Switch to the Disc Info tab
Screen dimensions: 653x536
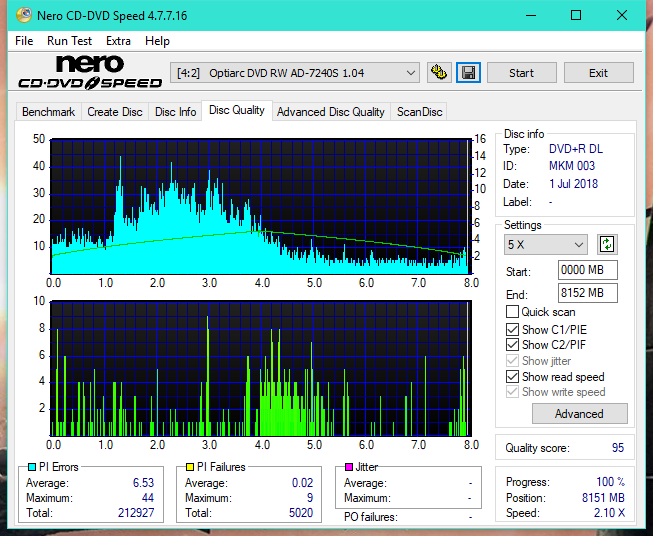175,112
